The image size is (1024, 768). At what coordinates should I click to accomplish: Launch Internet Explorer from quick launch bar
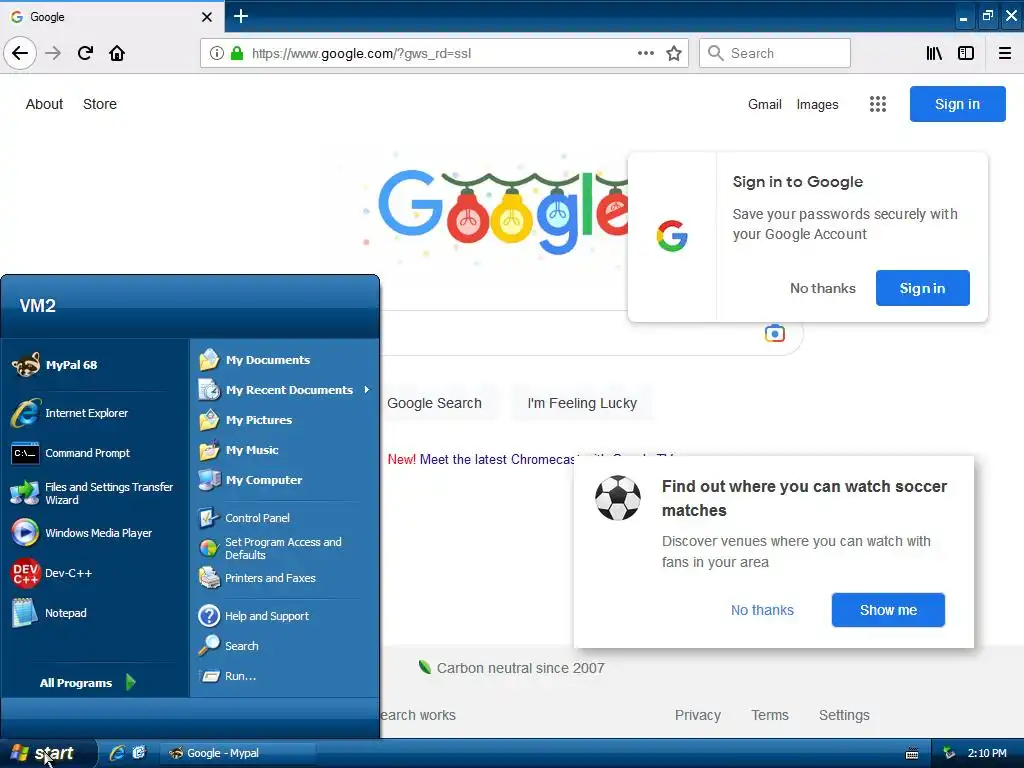(x=118, y=753)
